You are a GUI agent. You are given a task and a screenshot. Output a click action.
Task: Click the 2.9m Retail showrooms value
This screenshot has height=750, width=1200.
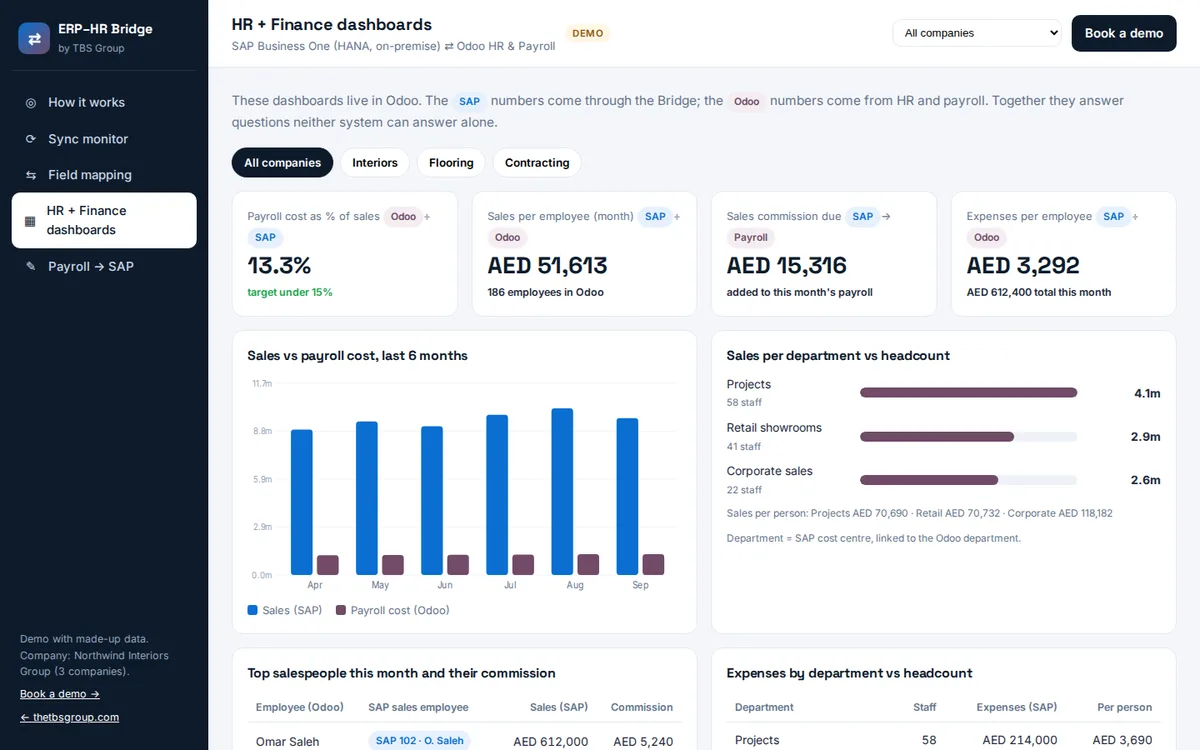(x=1146, y=437)
